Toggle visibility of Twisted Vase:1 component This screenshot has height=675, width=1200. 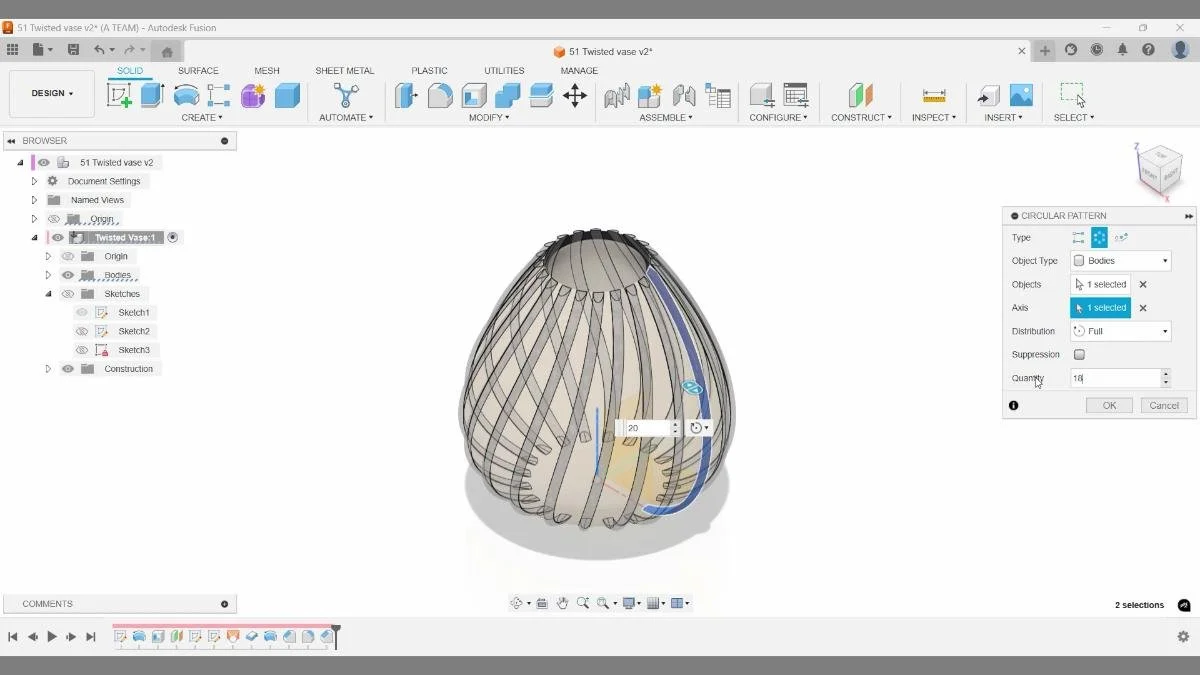pos(58,238)
